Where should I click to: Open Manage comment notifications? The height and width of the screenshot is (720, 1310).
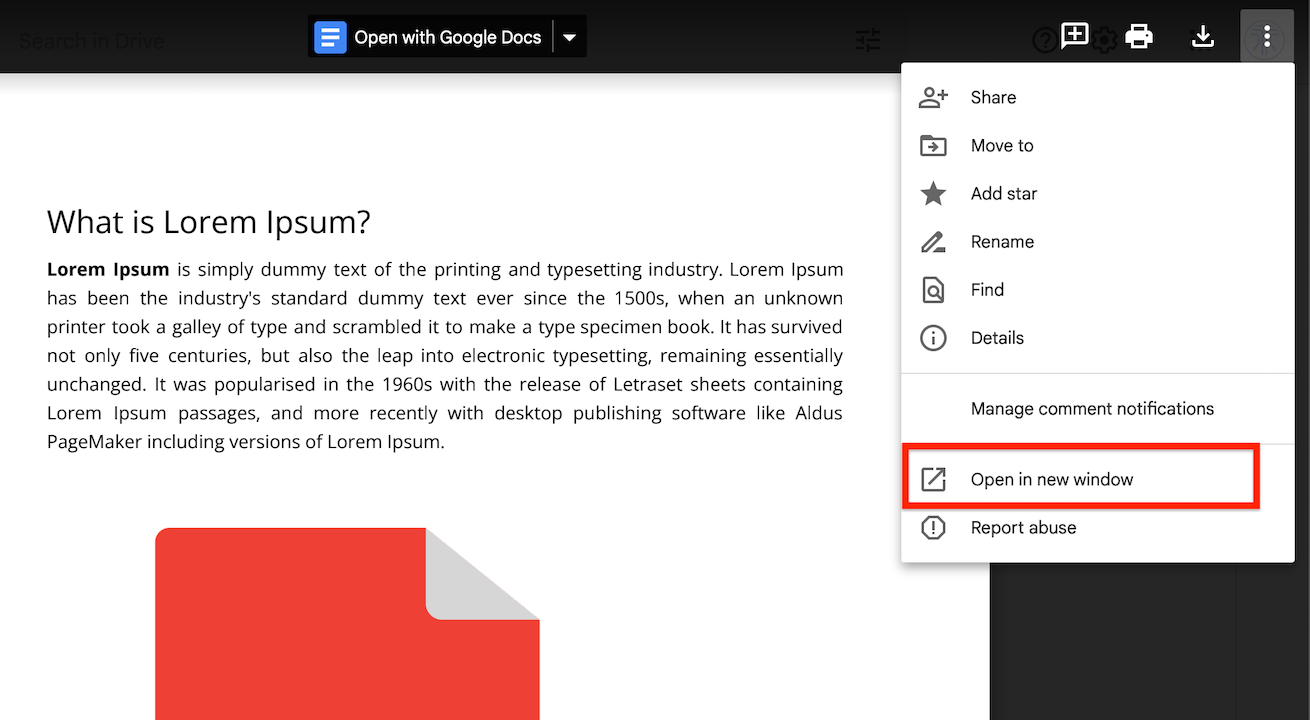(1092, 408)
